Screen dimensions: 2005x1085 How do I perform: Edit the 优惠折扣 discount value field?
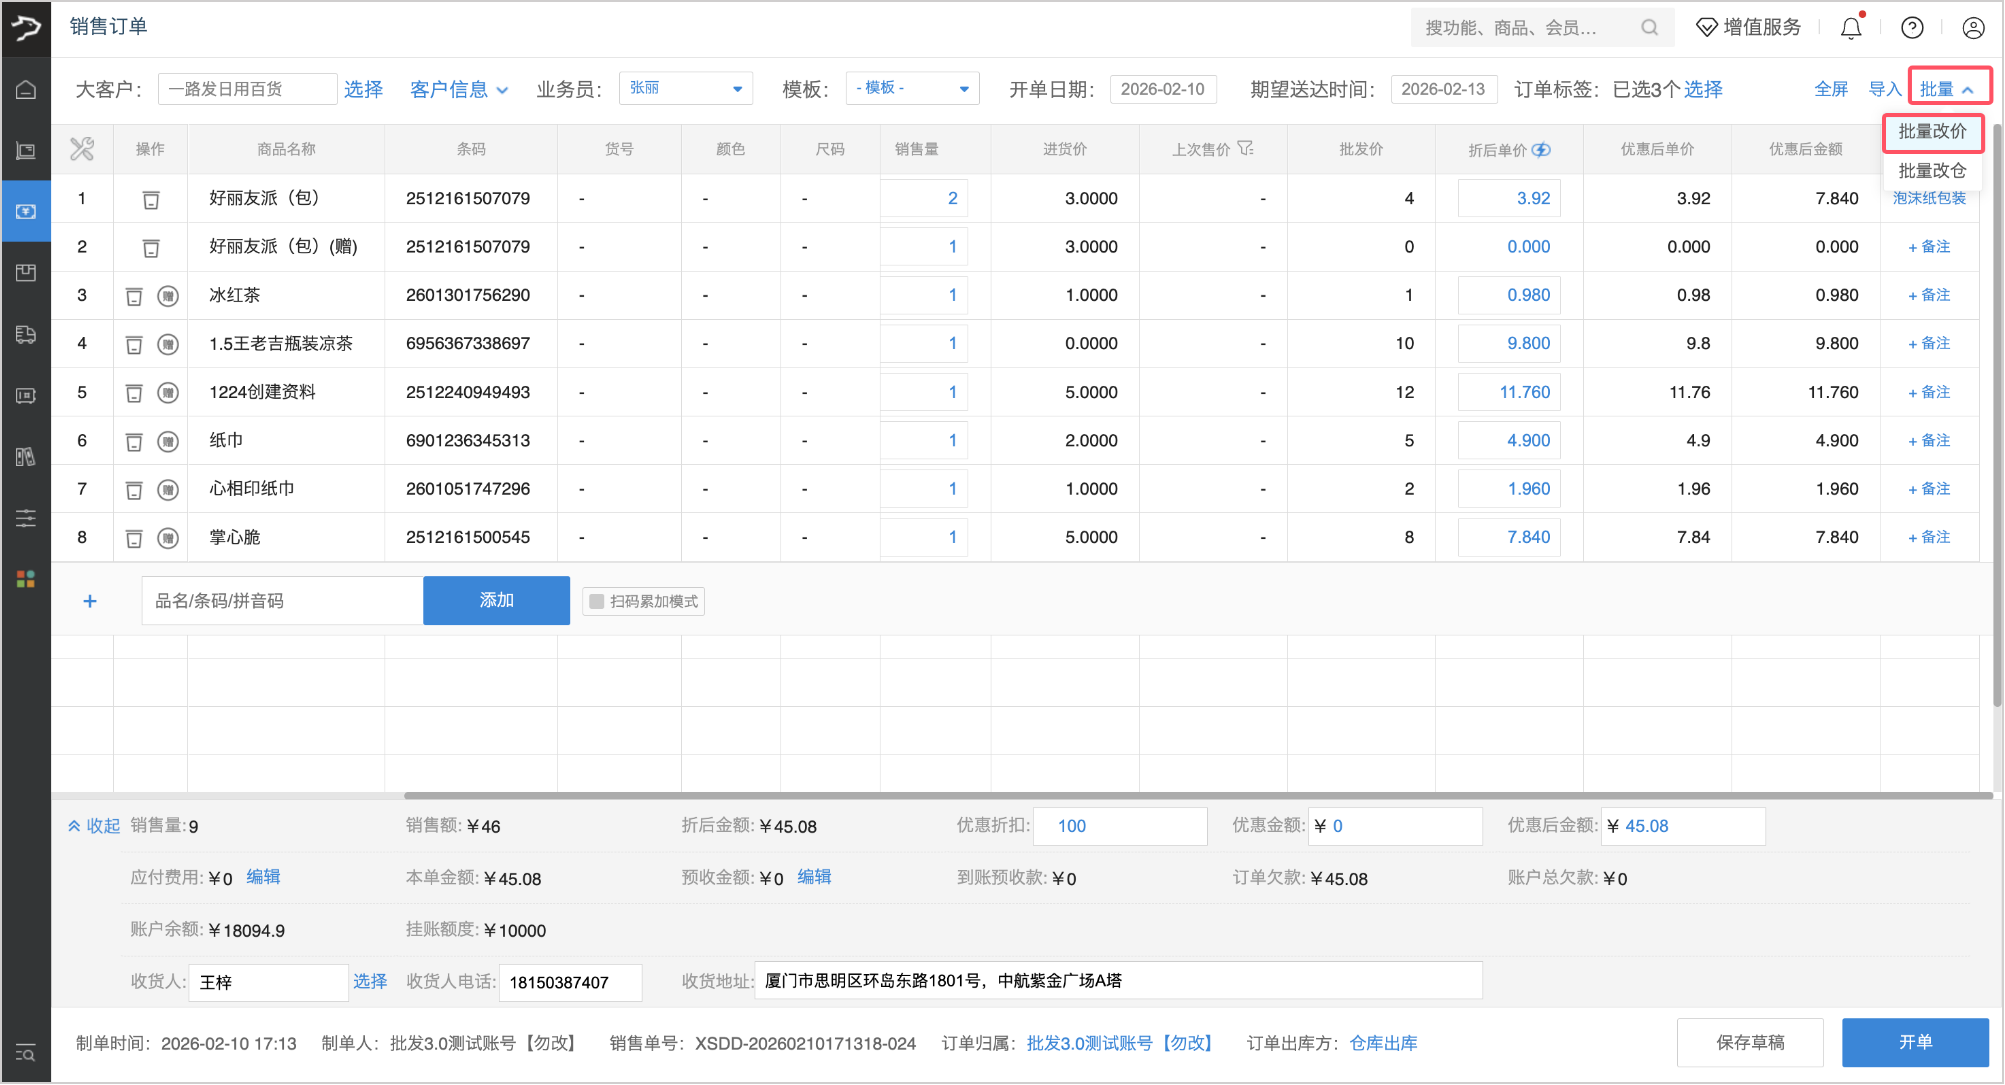point(1119,826)
